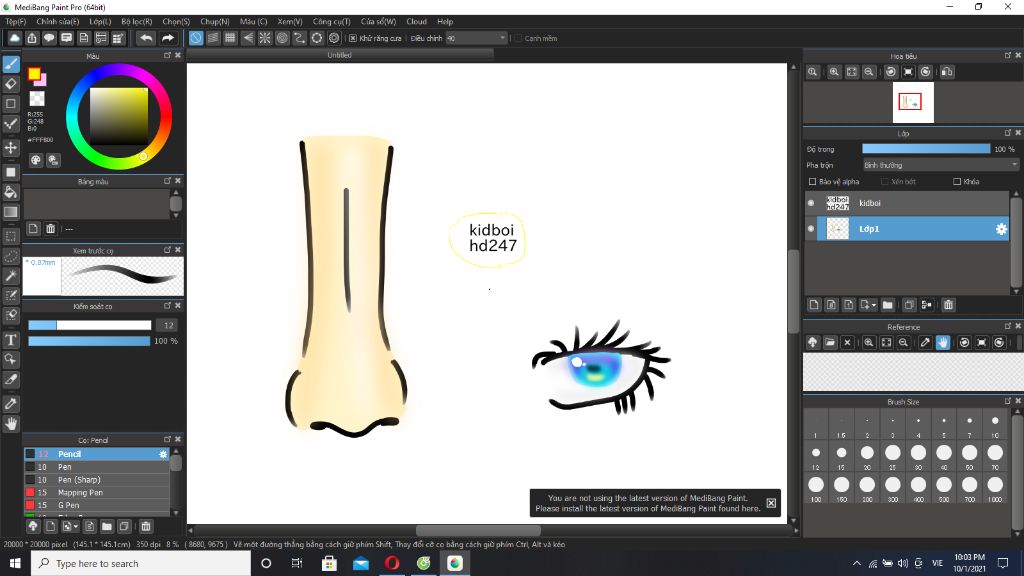Screen dimensions: 1024x576
Task: Select the Gradient tool
Action: coord(11,212)
